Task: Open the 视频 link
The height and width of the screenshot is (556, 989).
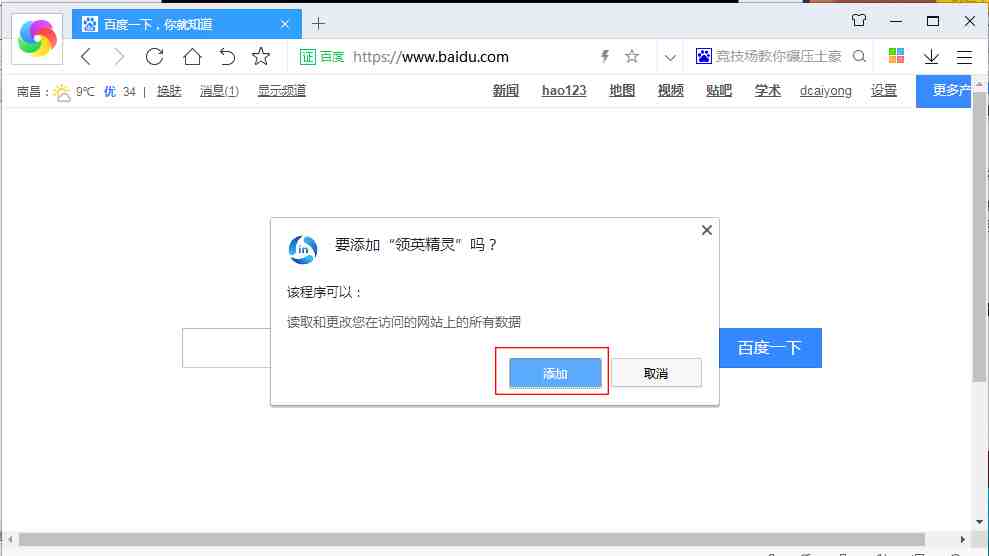Action: tap(670, 91)
